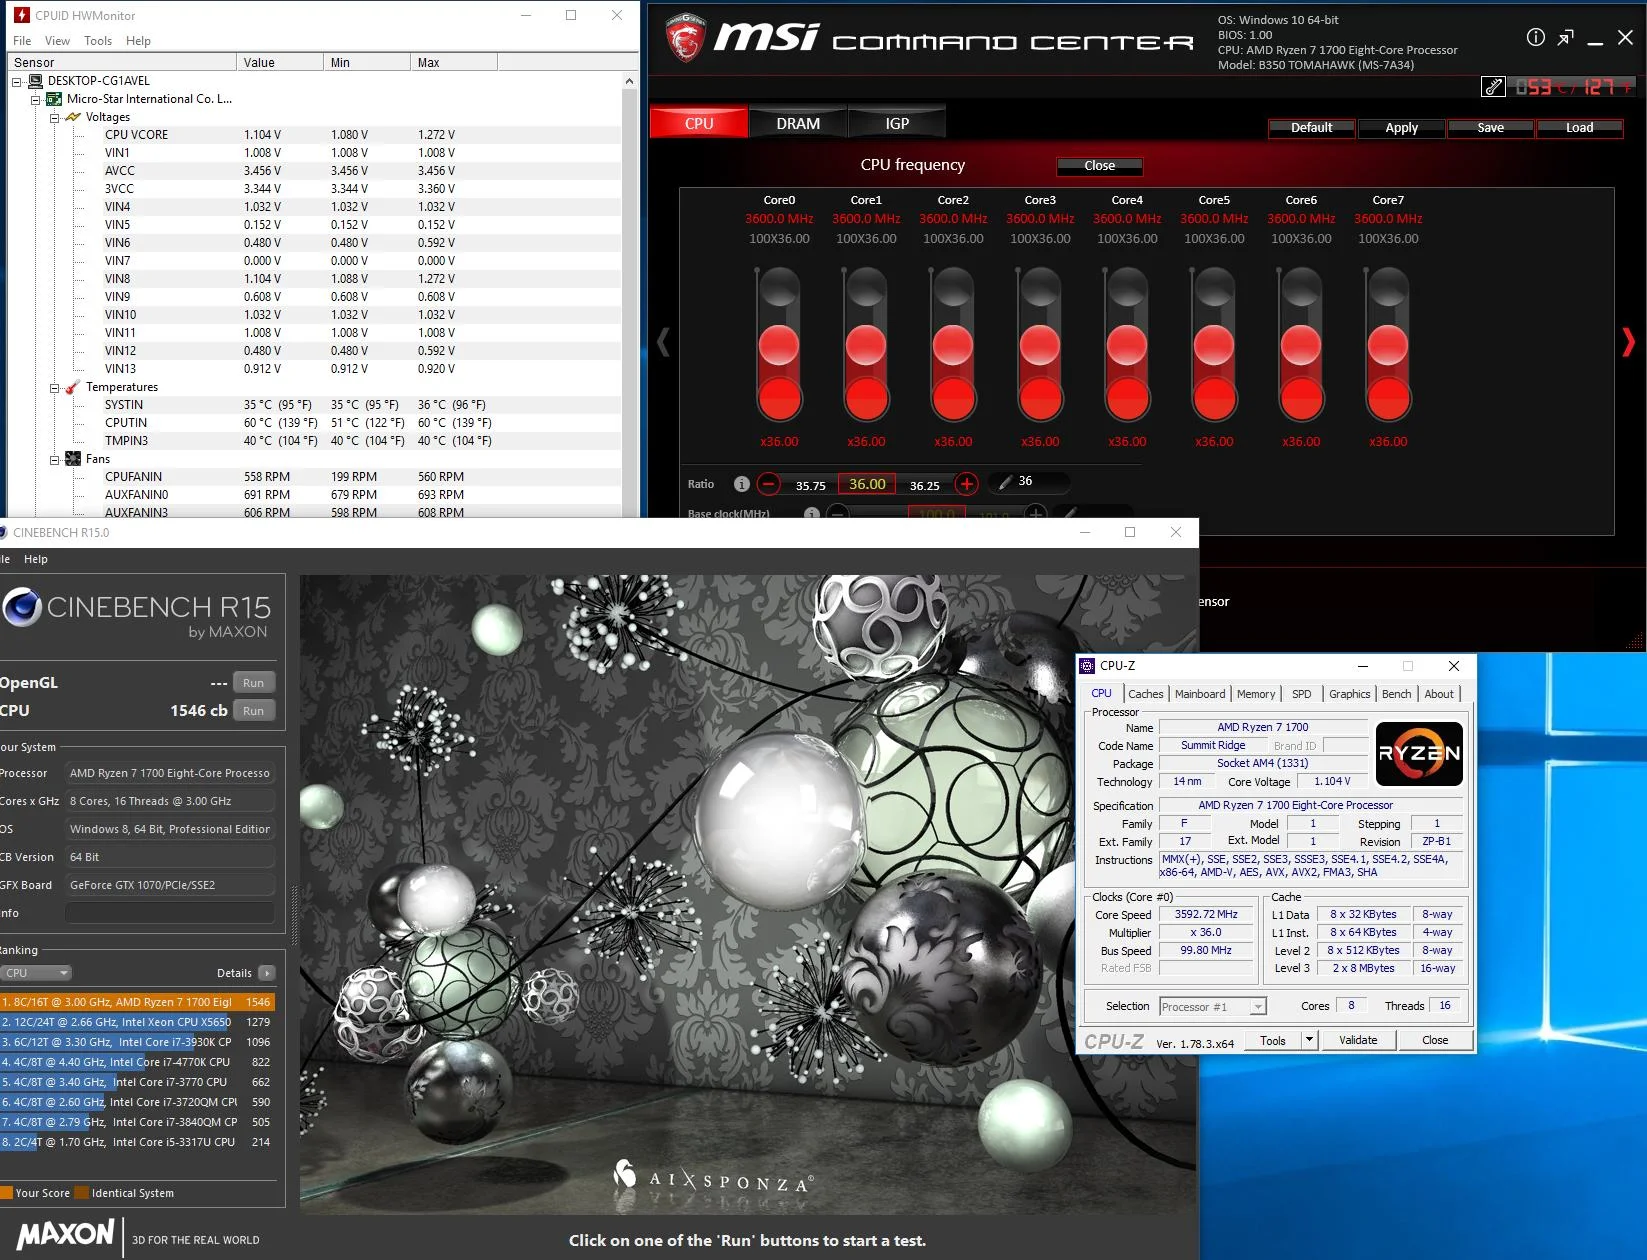Image resolution: width=1647 pixels, height=1260 pixels.
Task: Run the Cinebench OpenGL test
Action: 254,683
